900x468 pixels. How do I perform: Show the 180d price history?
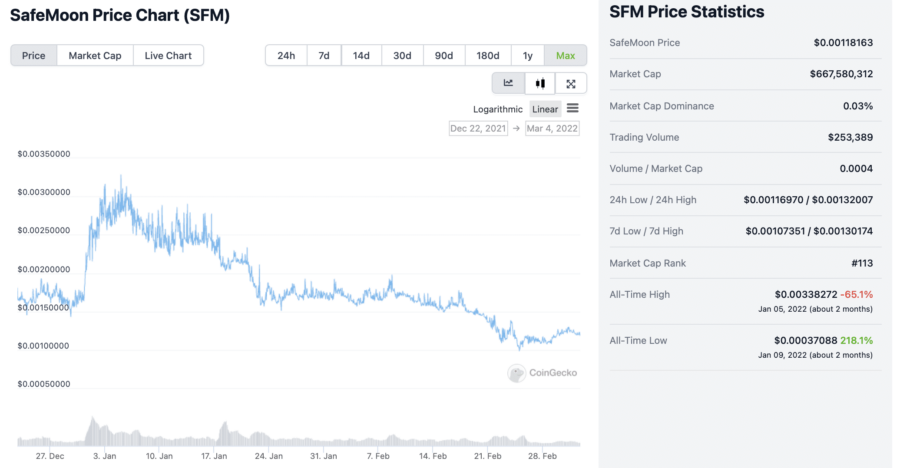tap(488, 55)
